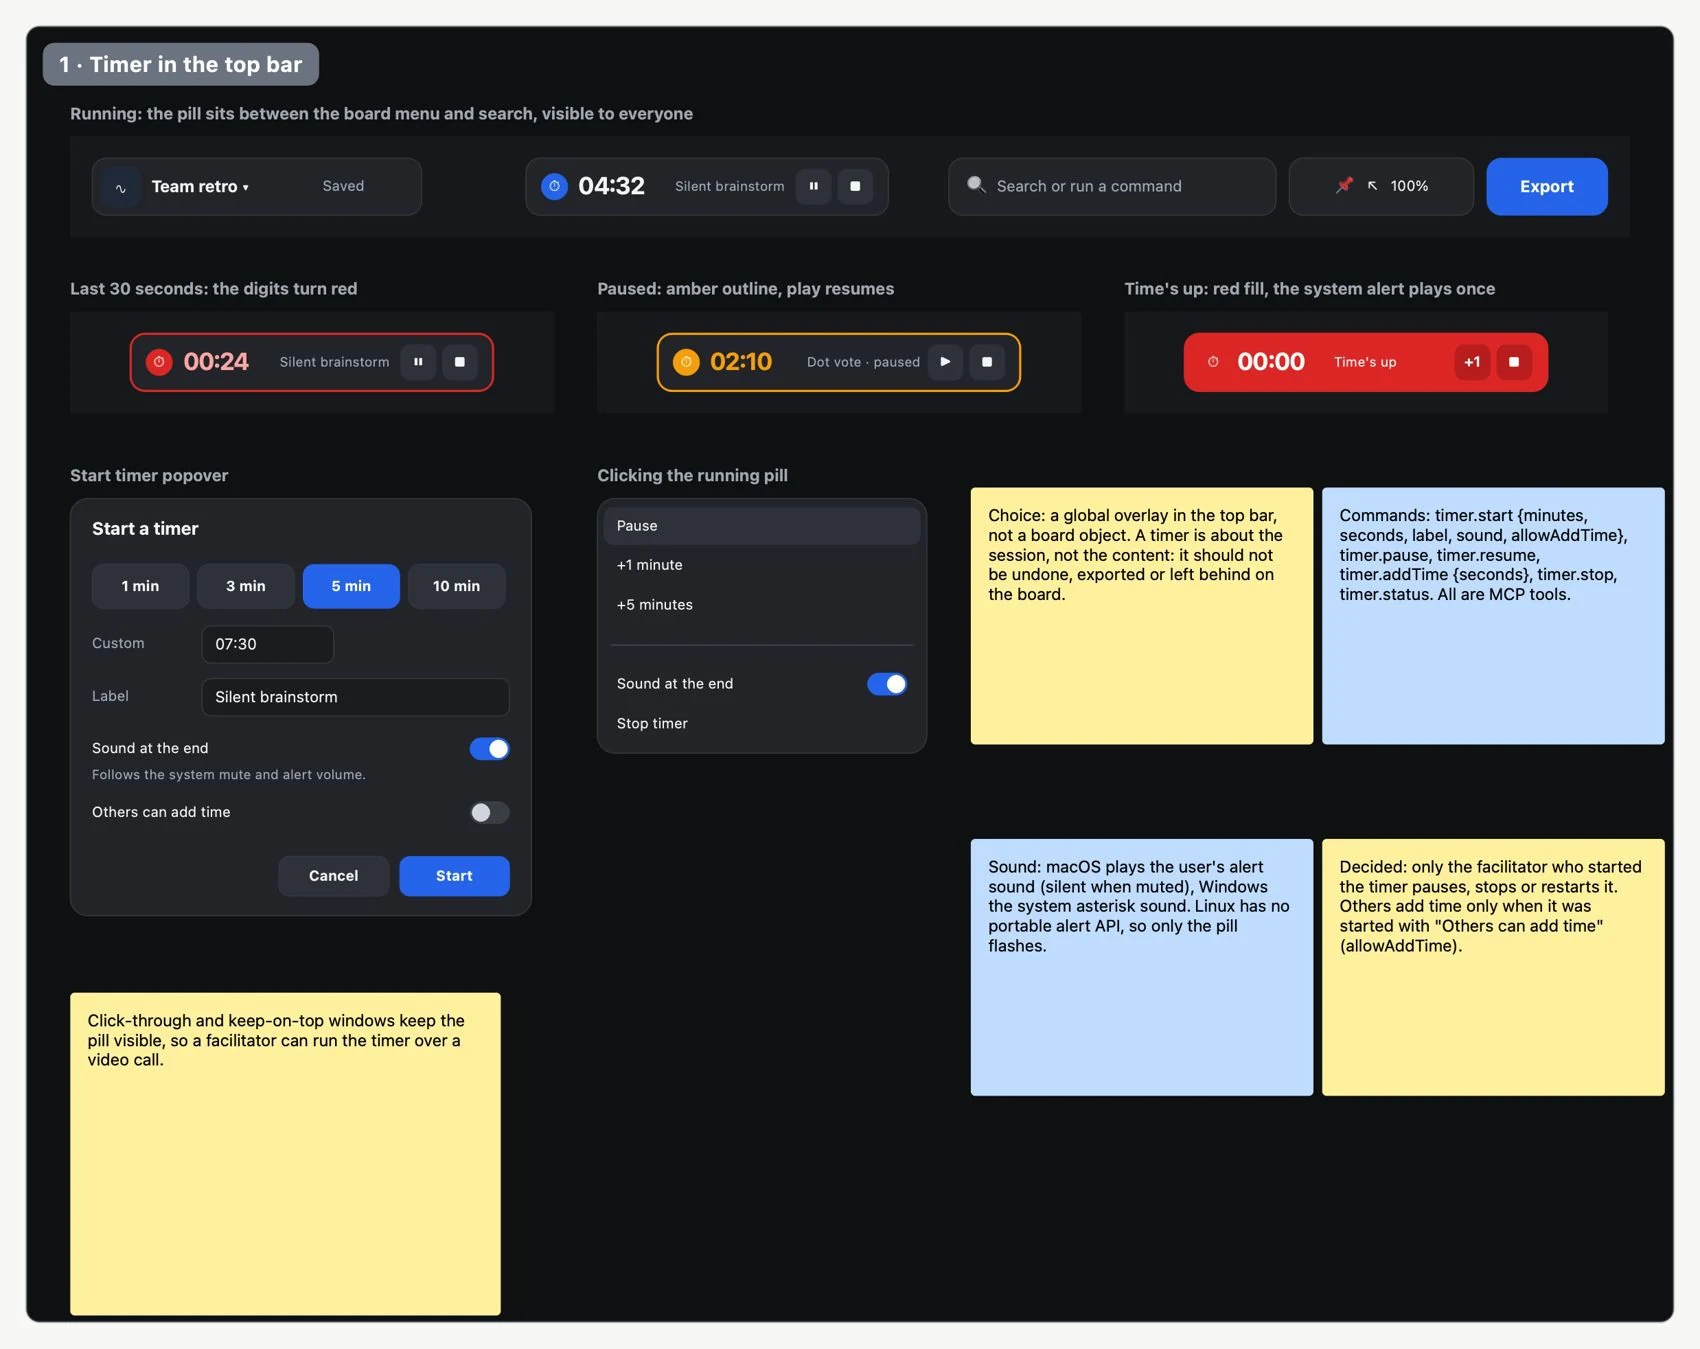Viewport: 1700px width, 1349px height.
Task: Click the Custom time field showing 07:30
Action: [267, 644]
